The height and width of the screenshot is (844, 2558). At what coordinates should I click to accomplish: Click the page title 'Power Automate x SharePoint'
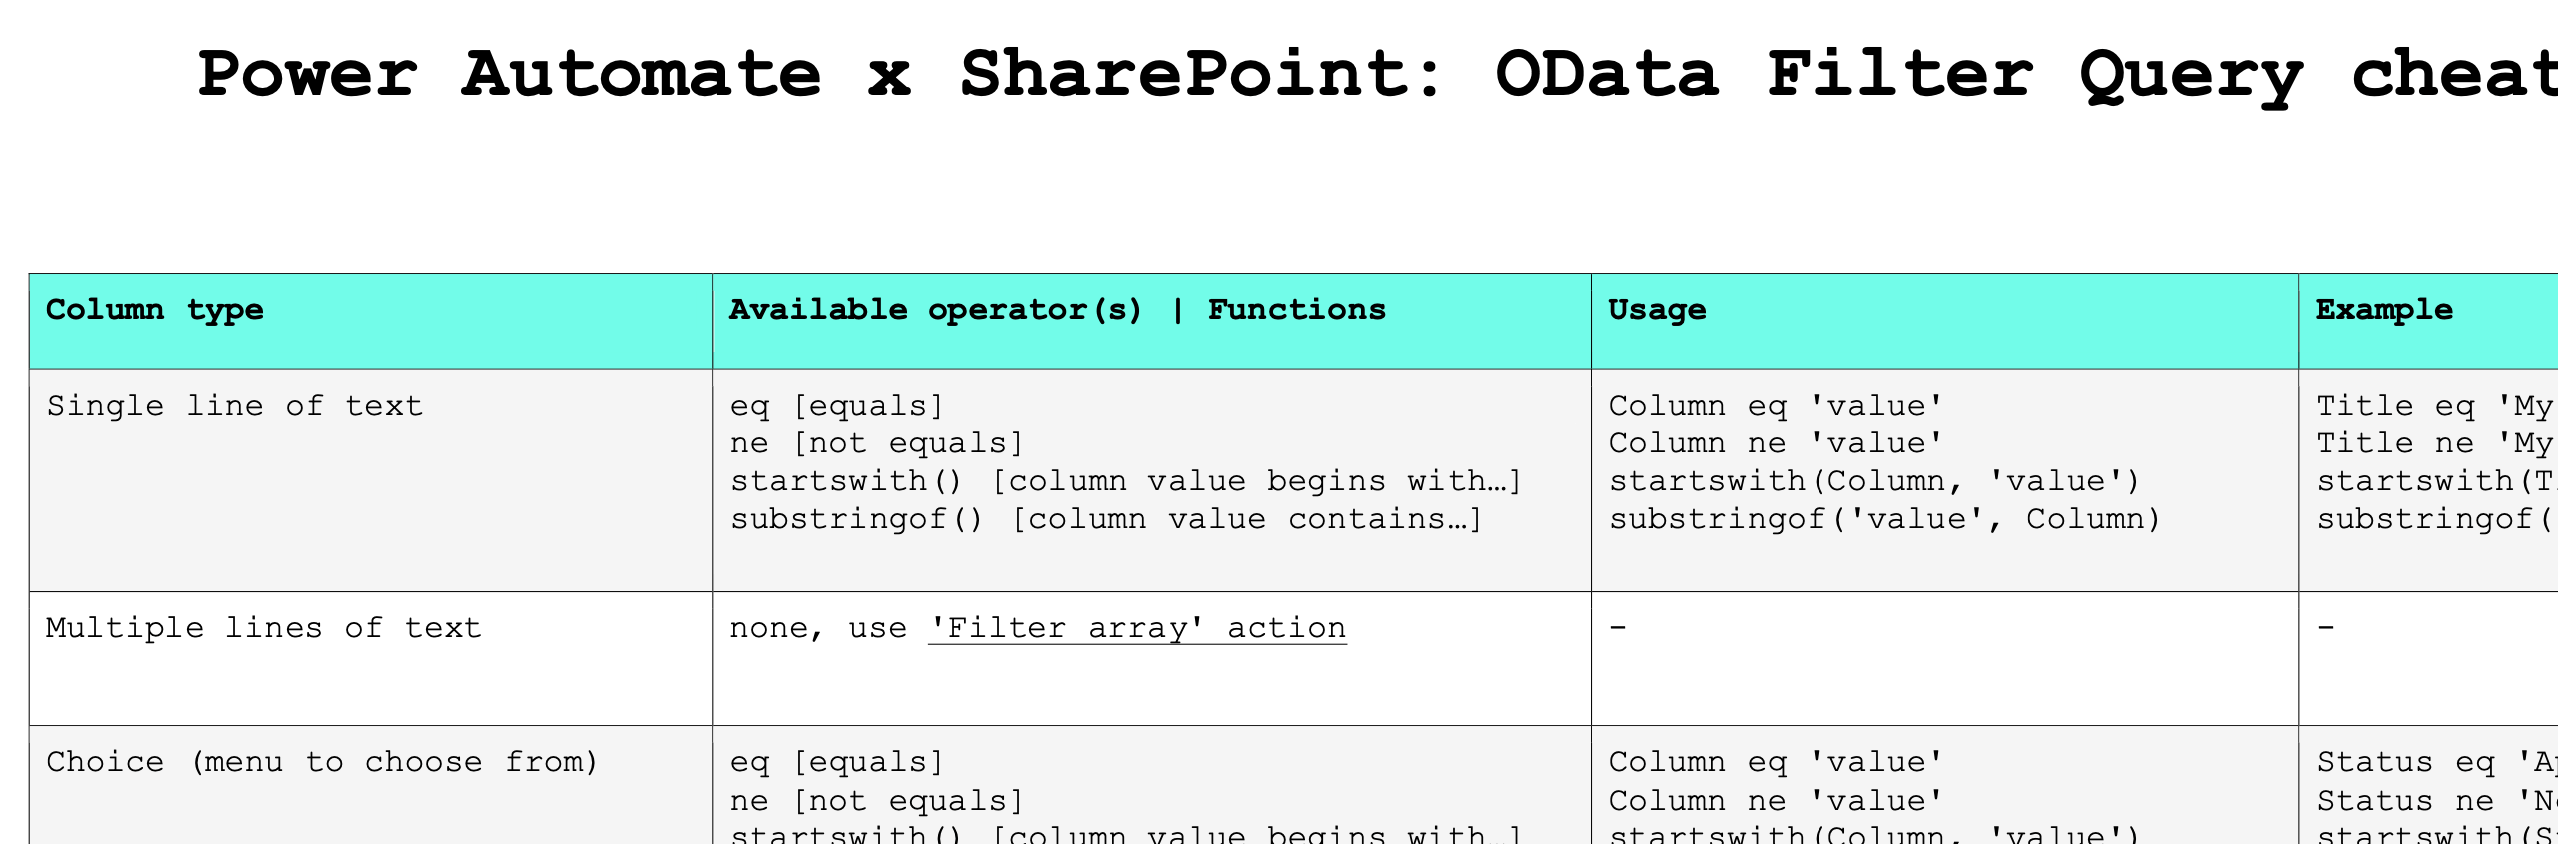[x=820, y=75]
